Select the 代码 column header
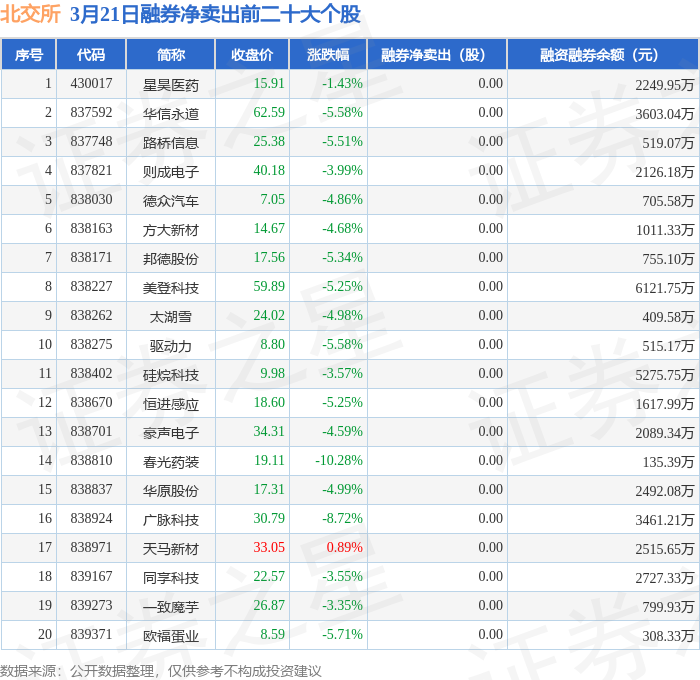The height and width of the screenshot is (680, 700). (91, 55)
